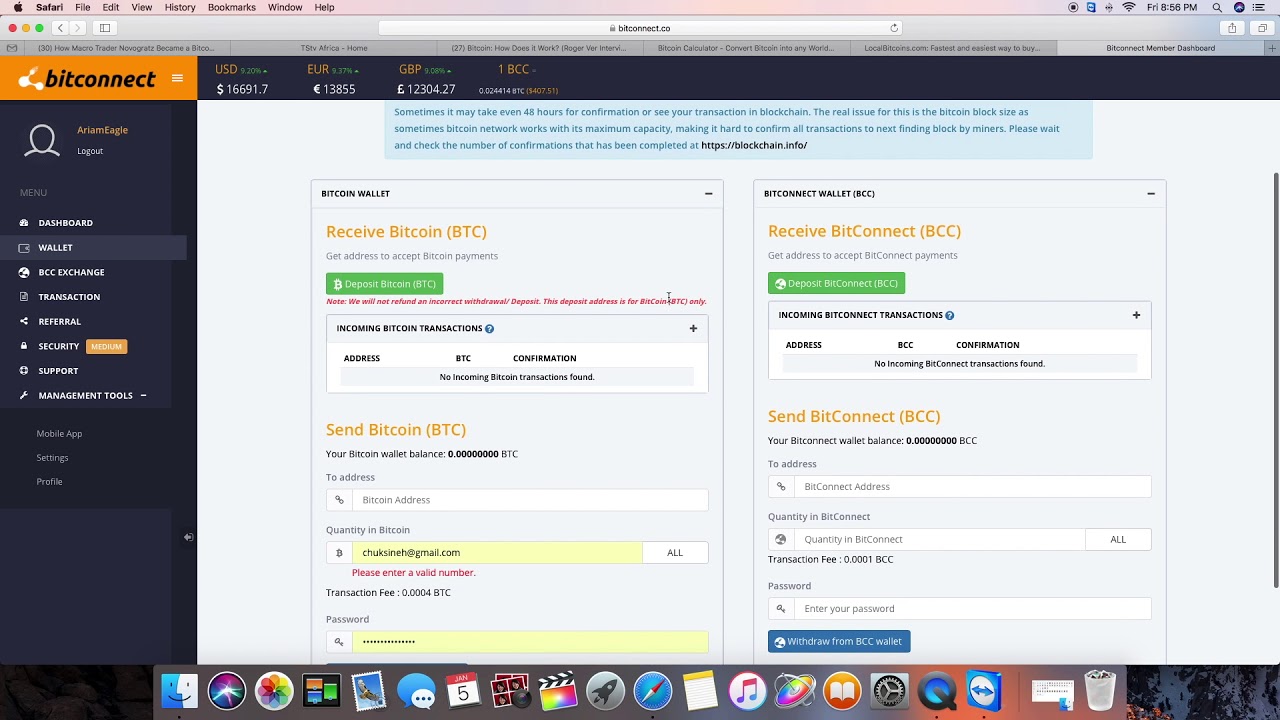
Task: Open Safari History menu
Action: pos(180,7)
